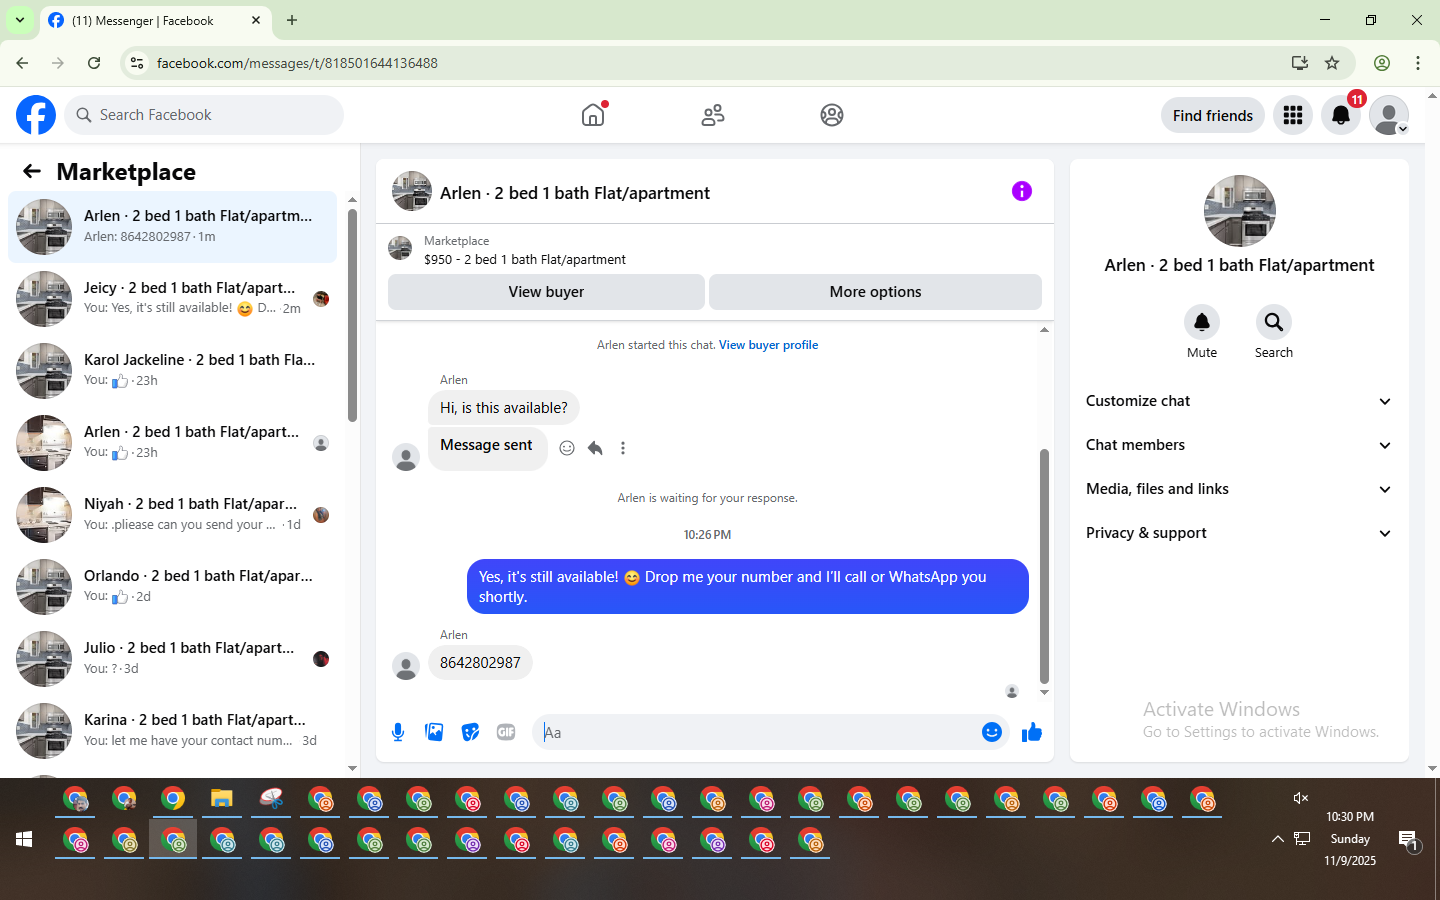Click the Search Facebook field
The width and height of the screenshot is (1440, 900).
(204, 115)
